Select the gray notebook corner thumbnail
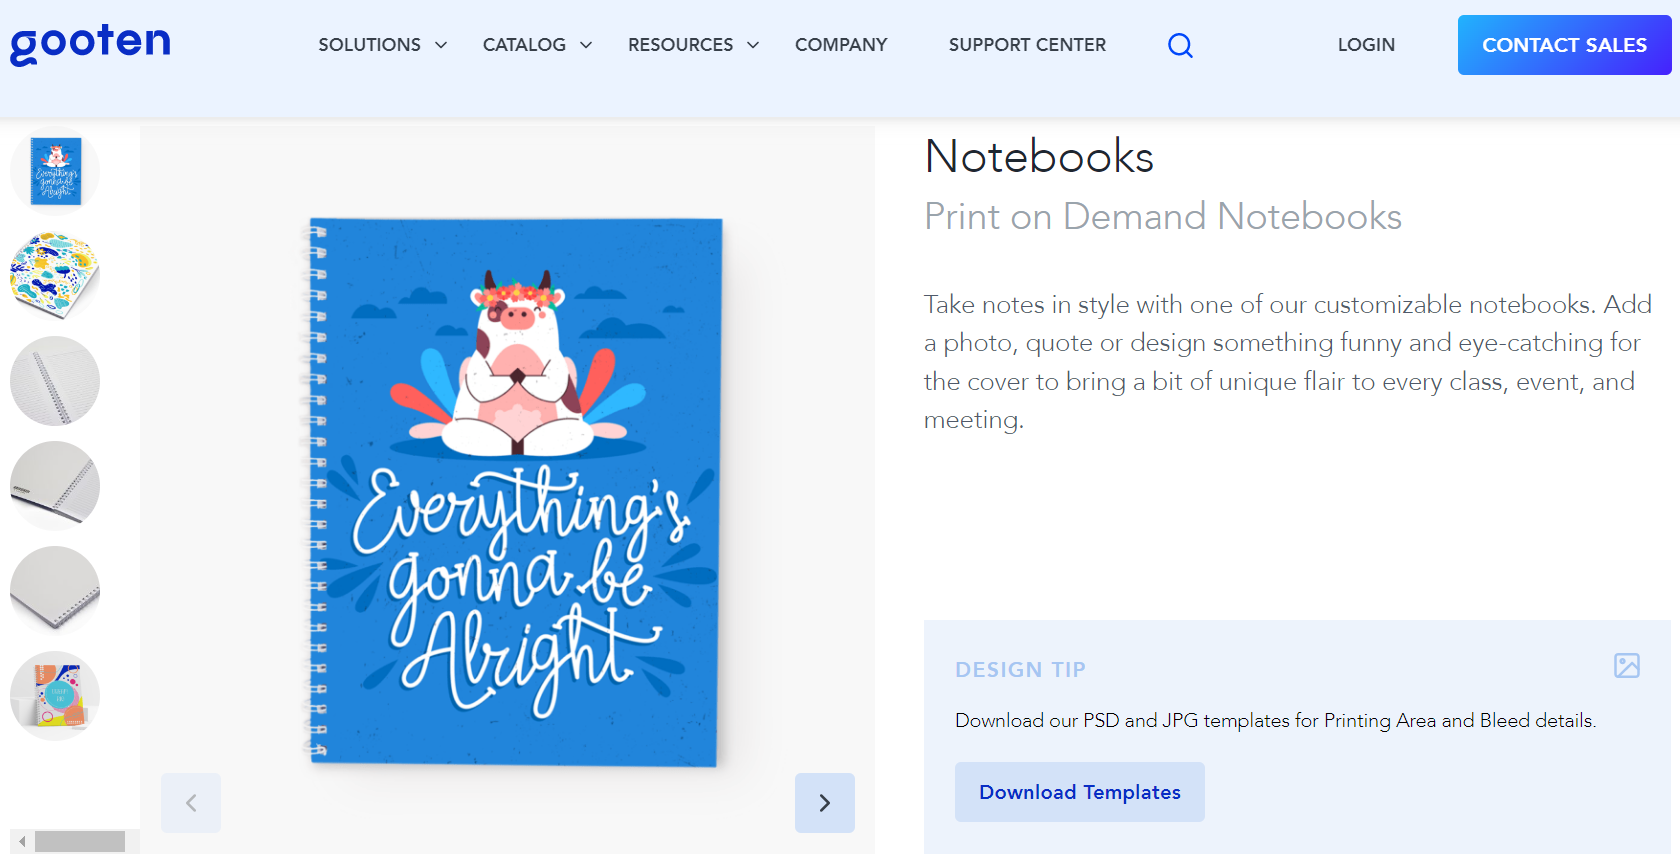1680x865 pixels. 55,591
